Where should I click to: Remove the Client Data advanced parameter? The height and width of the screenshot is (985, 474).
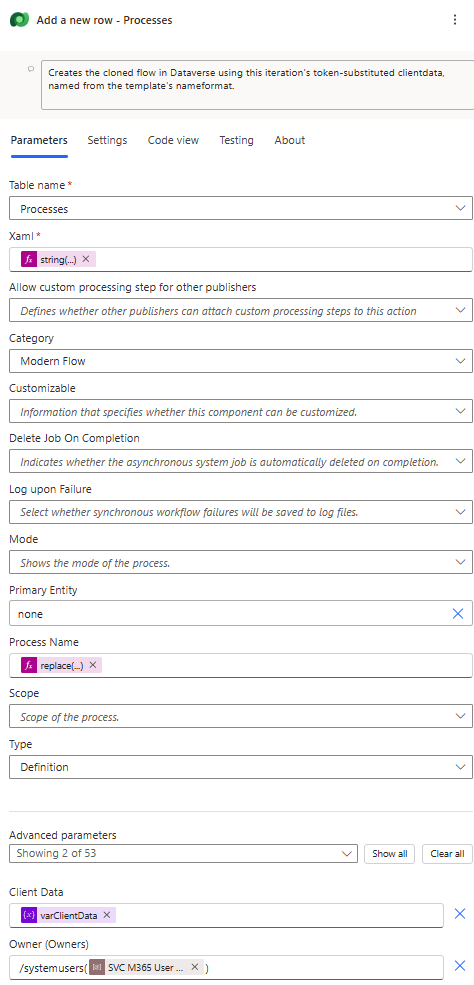coord(460,914)
